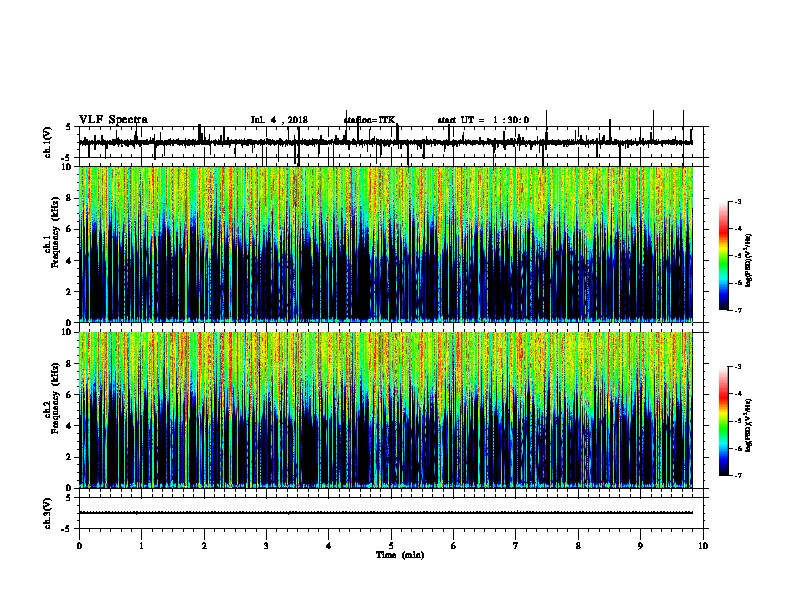Click the "5" tick of ch.1 voltage axis
This screenshot has height=612, width=792.
tap(69, 127)
